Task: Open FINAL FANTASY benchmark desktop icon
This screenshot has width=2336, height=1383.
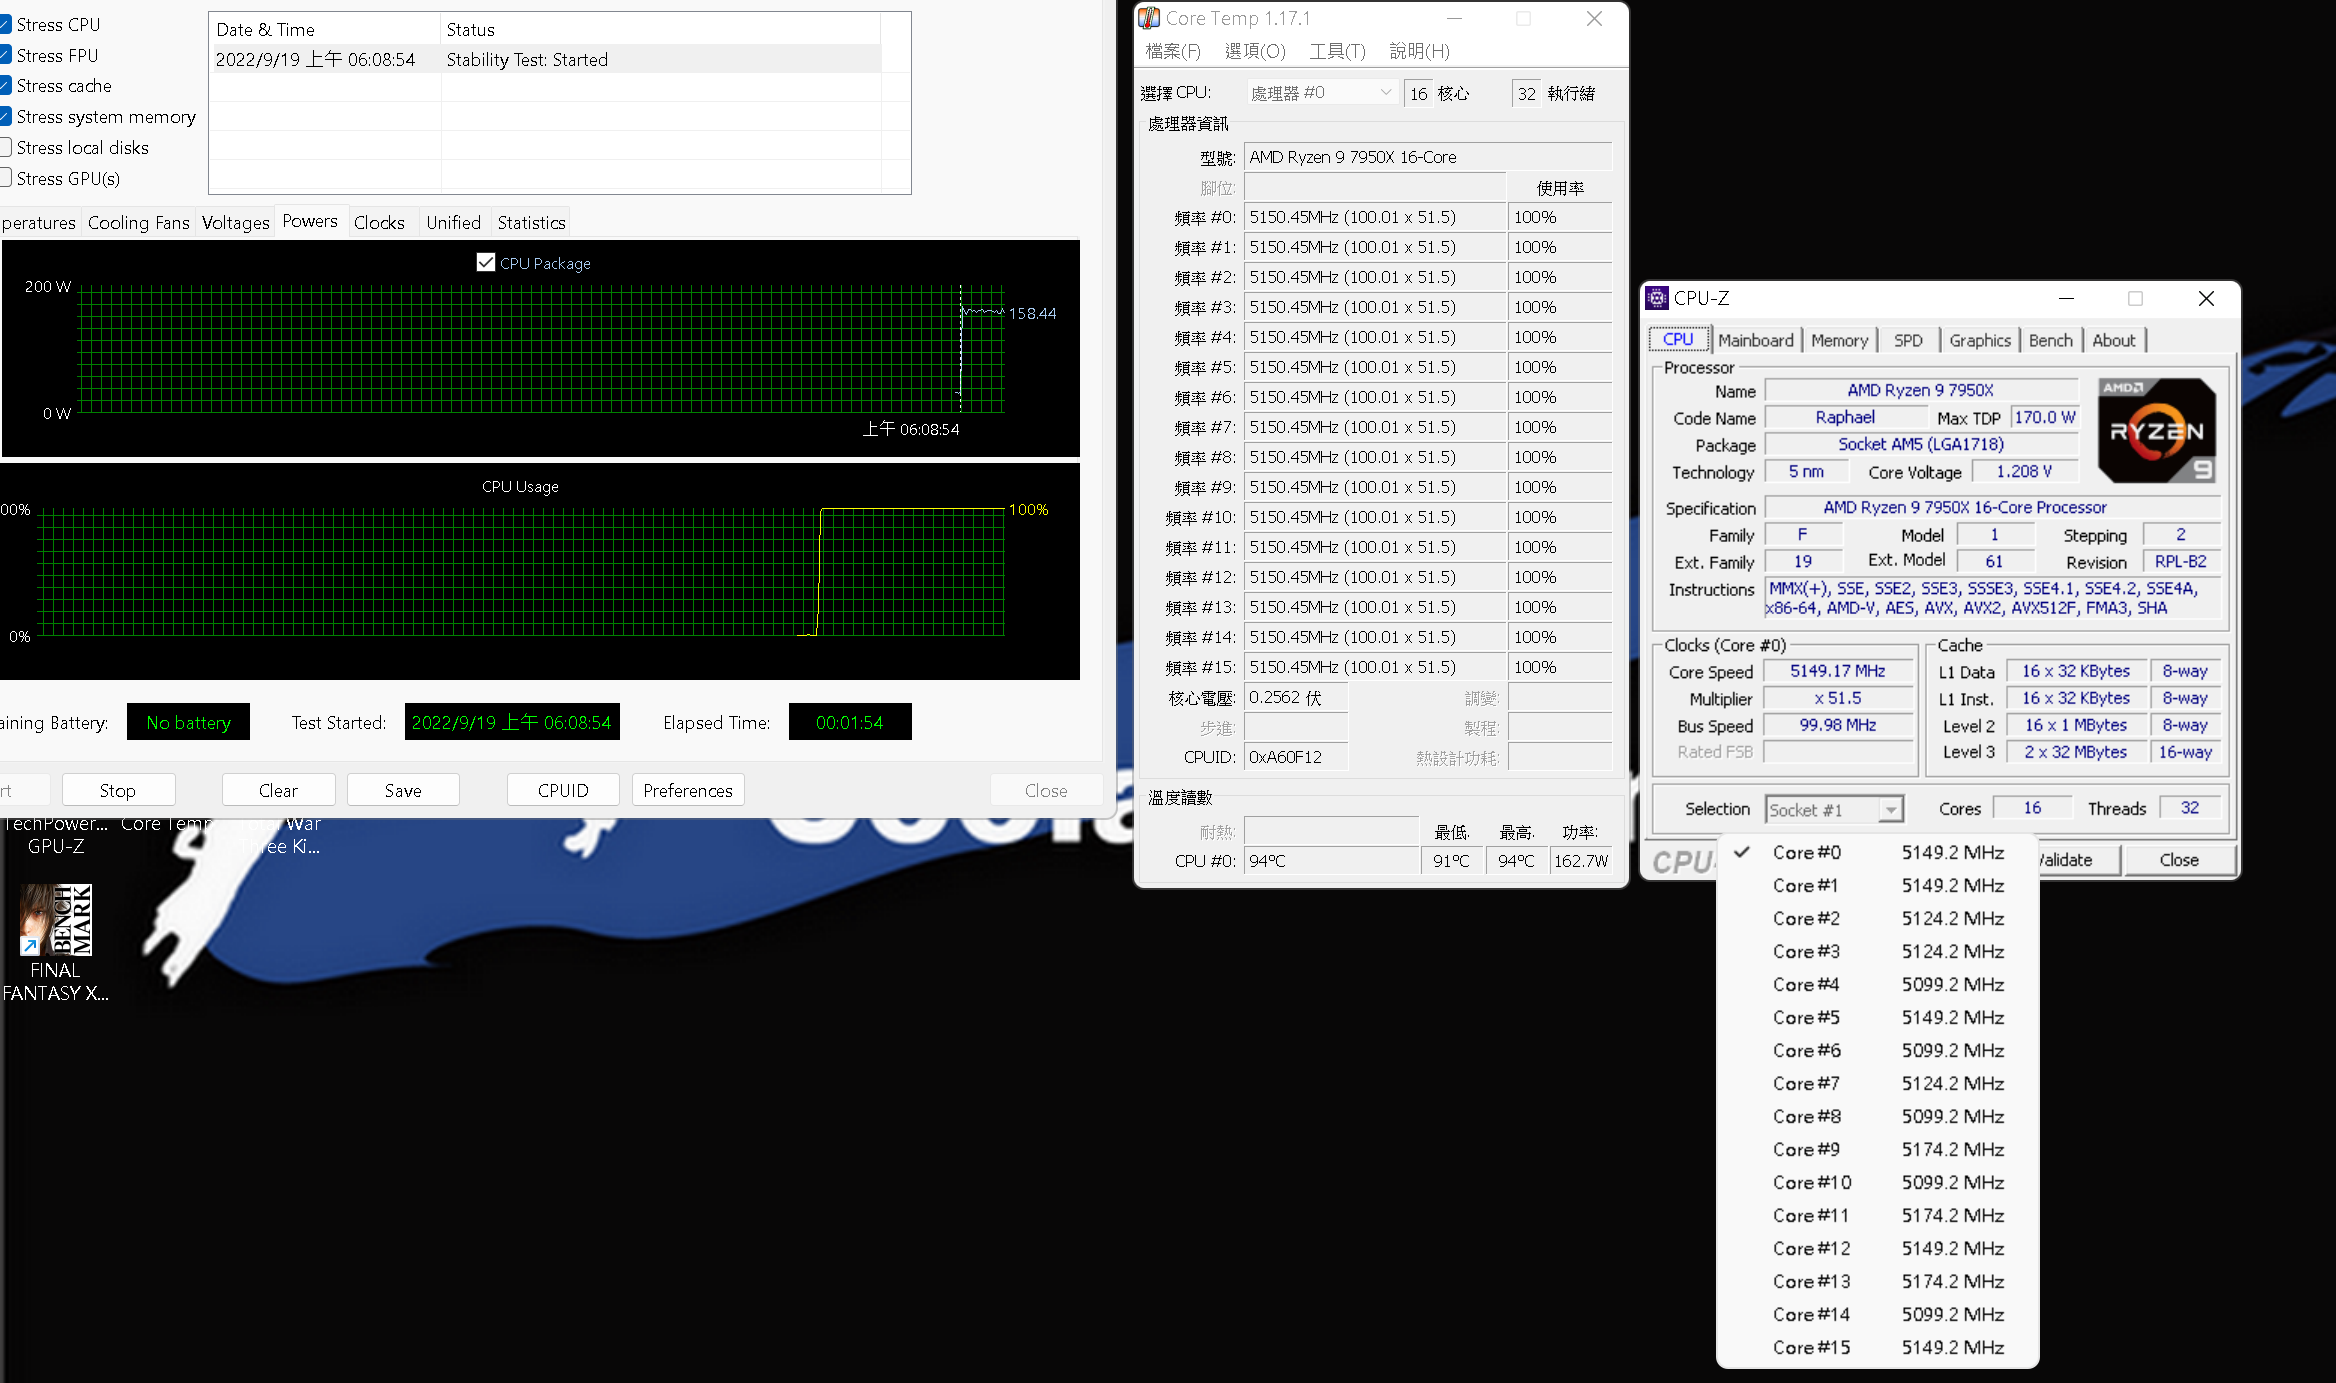Action: pyautogui.click(x=56, y=942)
